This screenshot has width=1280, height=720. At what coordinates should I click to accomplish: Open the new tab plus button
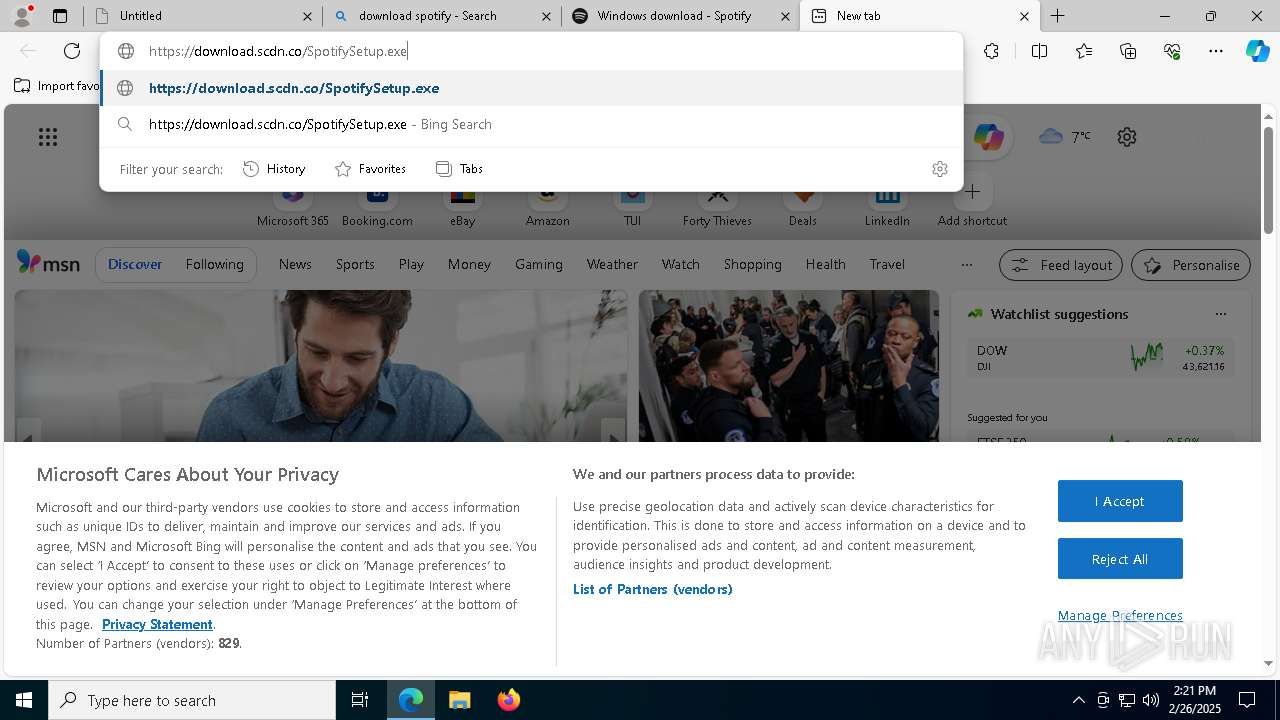1057,16
